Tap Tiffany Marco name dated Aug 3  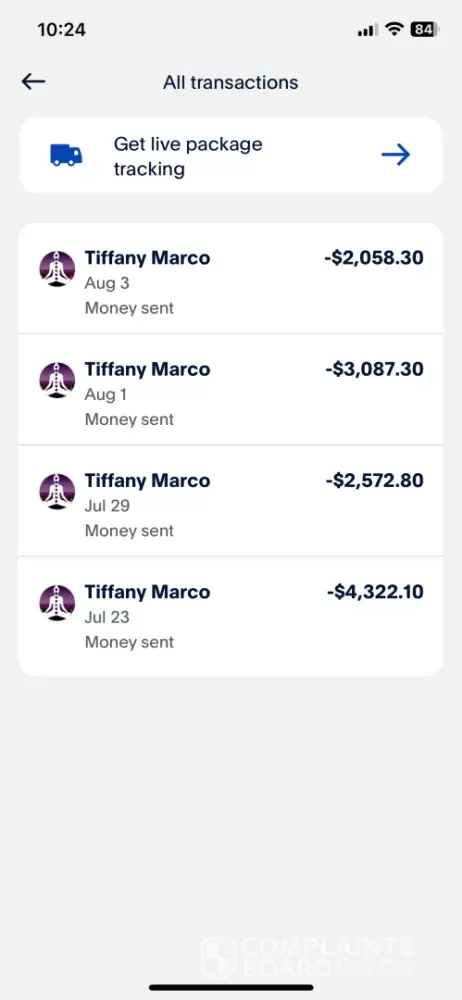pos(147,258)
